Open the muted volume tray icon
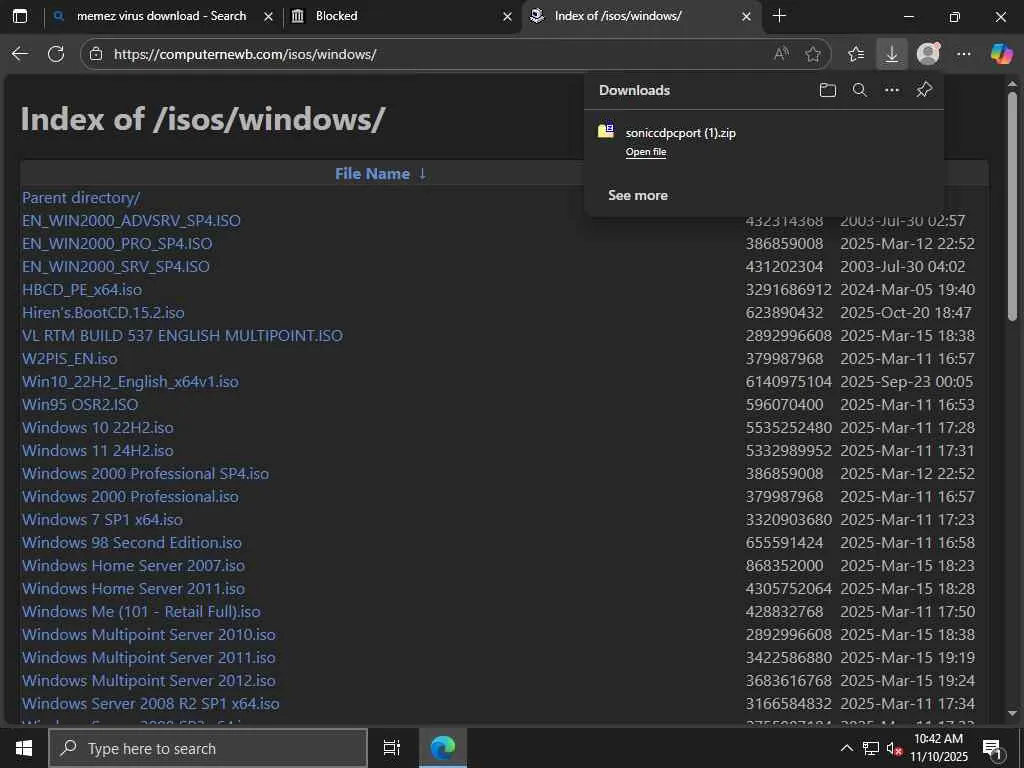This screenshot has height=768, width=1024. pos(894,748)
